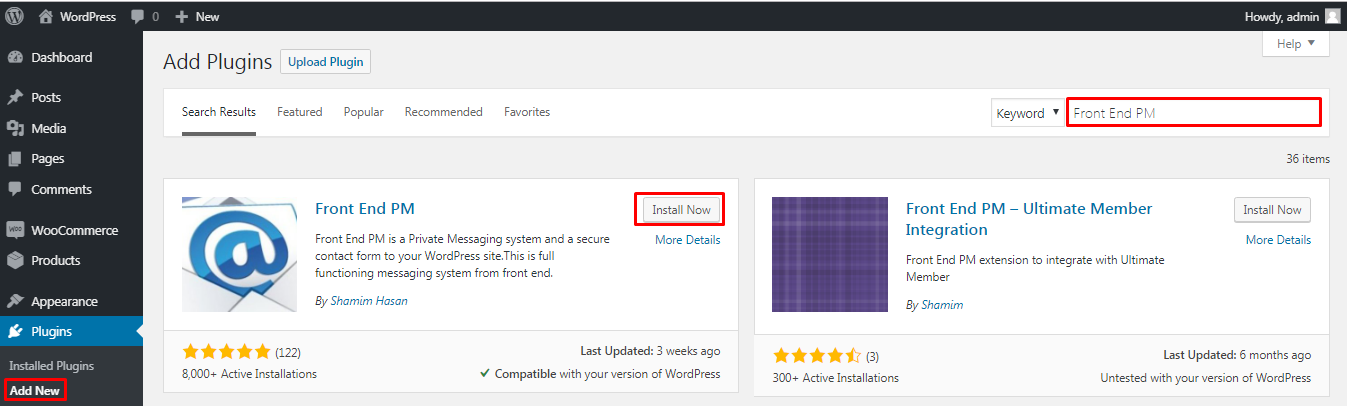The width and height of the screenshot is (1347, 406).
Task: Switch to the Popular tab
Action: coord(364,112)
